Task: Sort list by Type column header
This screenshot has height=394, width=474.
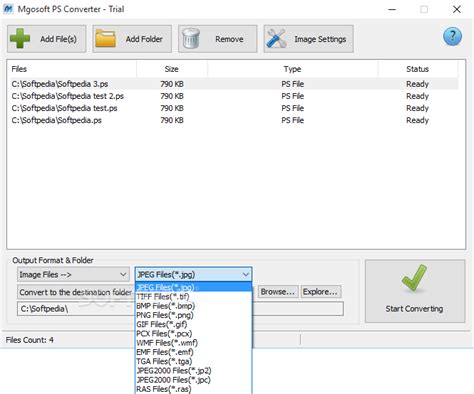Action: point(293,69)
